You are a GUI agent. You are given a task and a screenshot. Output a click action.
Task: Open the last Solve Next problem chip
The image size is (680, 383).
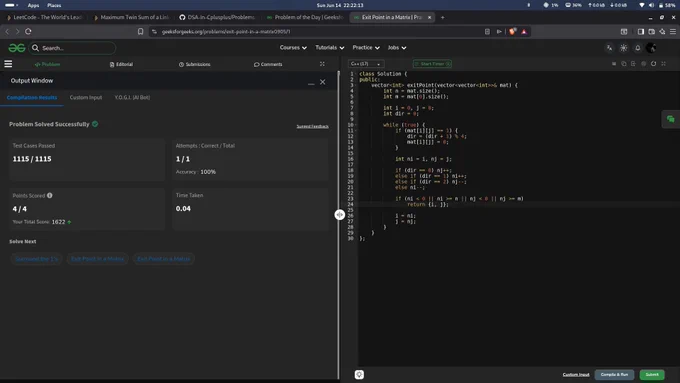click(163, 259)
